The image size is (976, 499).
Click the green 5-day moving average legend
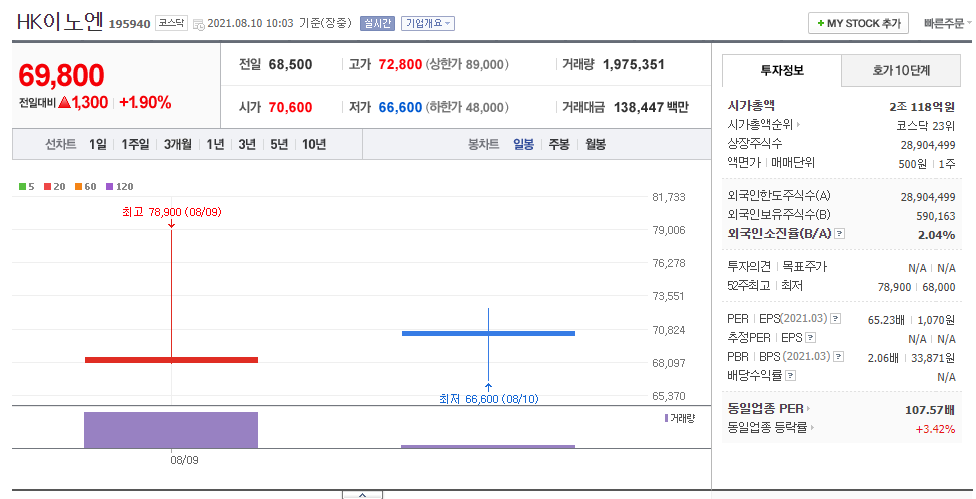pyautogui.click(x=27, y=187)
